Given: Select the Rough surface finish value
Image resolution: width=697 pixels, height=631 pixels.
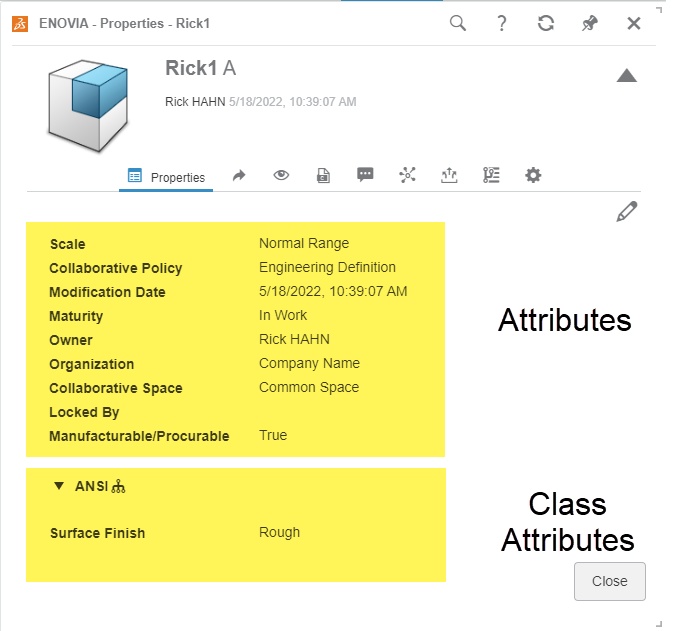Looking at the screenshot, I should (279, 532).
